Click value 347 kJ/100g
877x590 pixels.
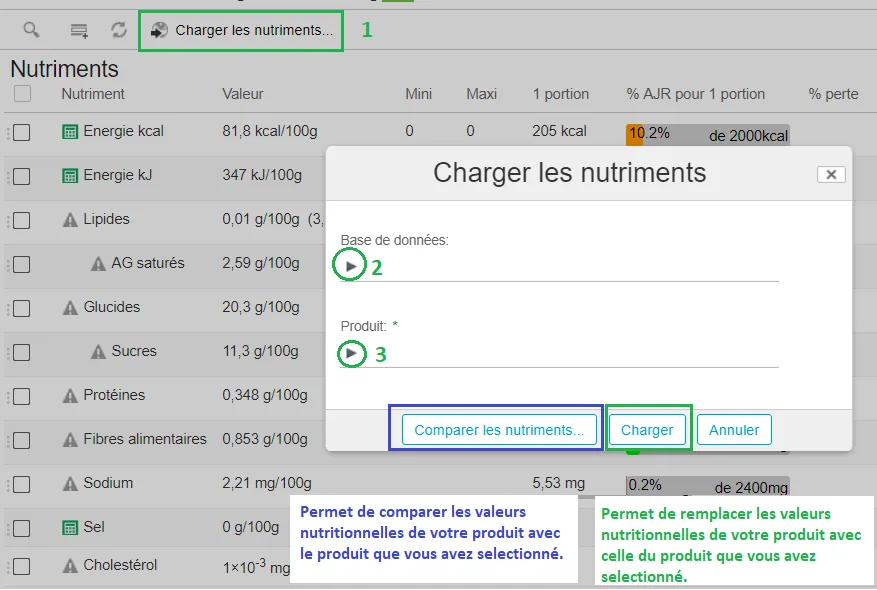coord(262,175)
